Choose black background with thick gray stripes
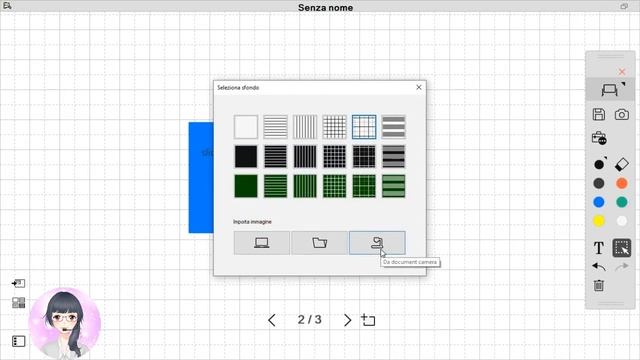This screenshot has width=640, height=360. [393, 156]
